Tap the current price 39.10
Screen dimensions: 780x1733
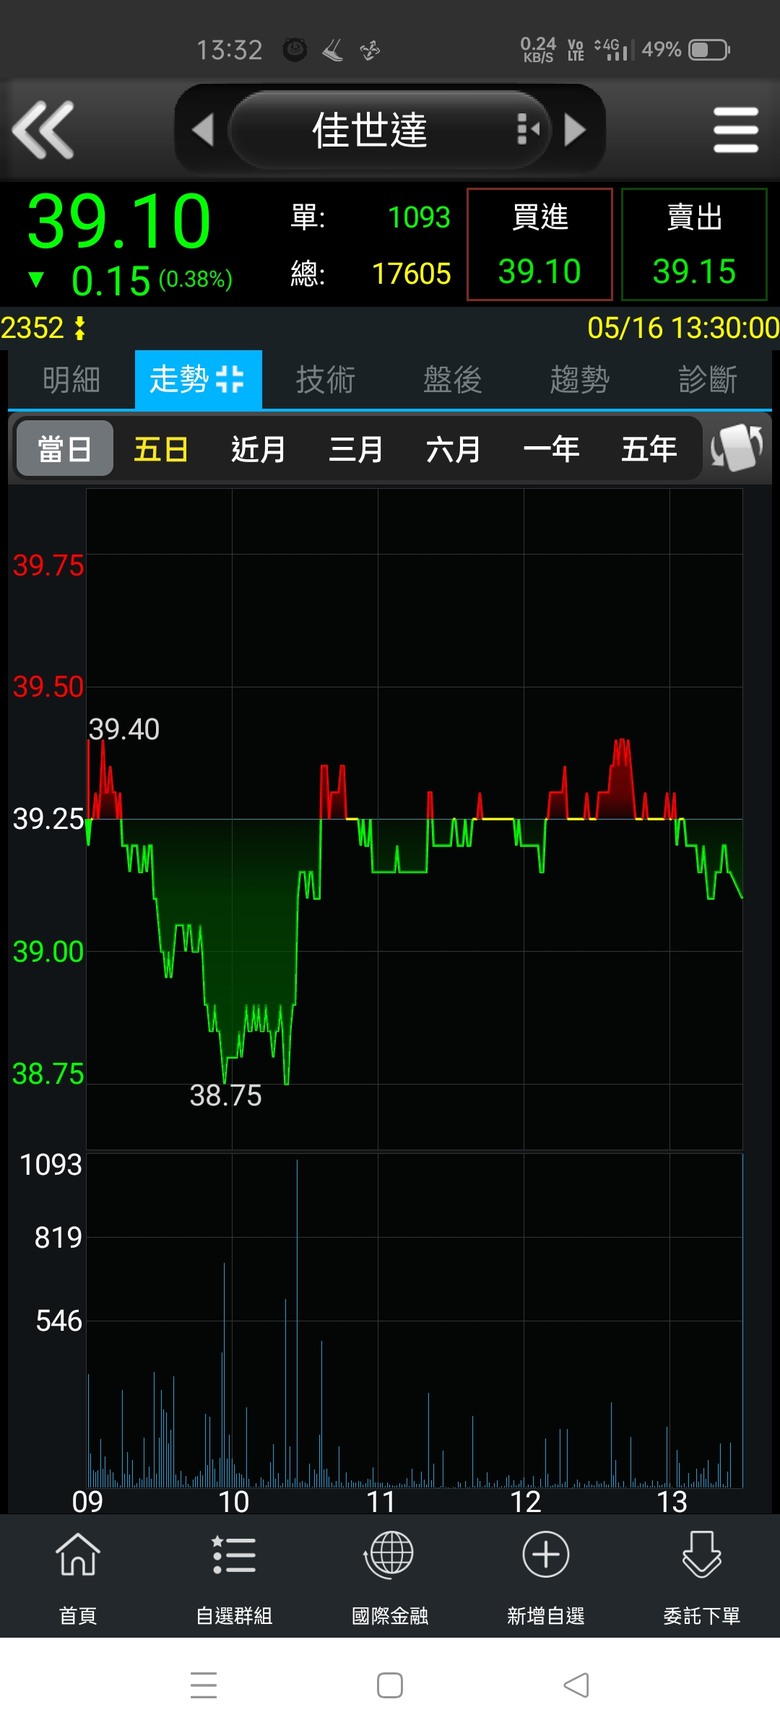pos(119,221)
